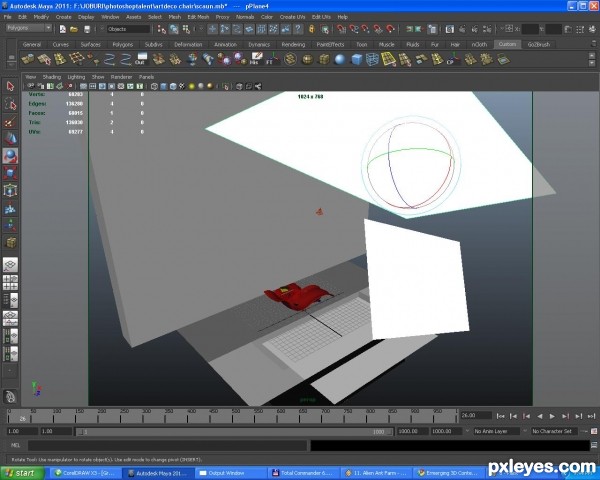The image size is (600, 480).
Task: Switch to the GoZBrush shelf tab
Action: tap(538, 44)
